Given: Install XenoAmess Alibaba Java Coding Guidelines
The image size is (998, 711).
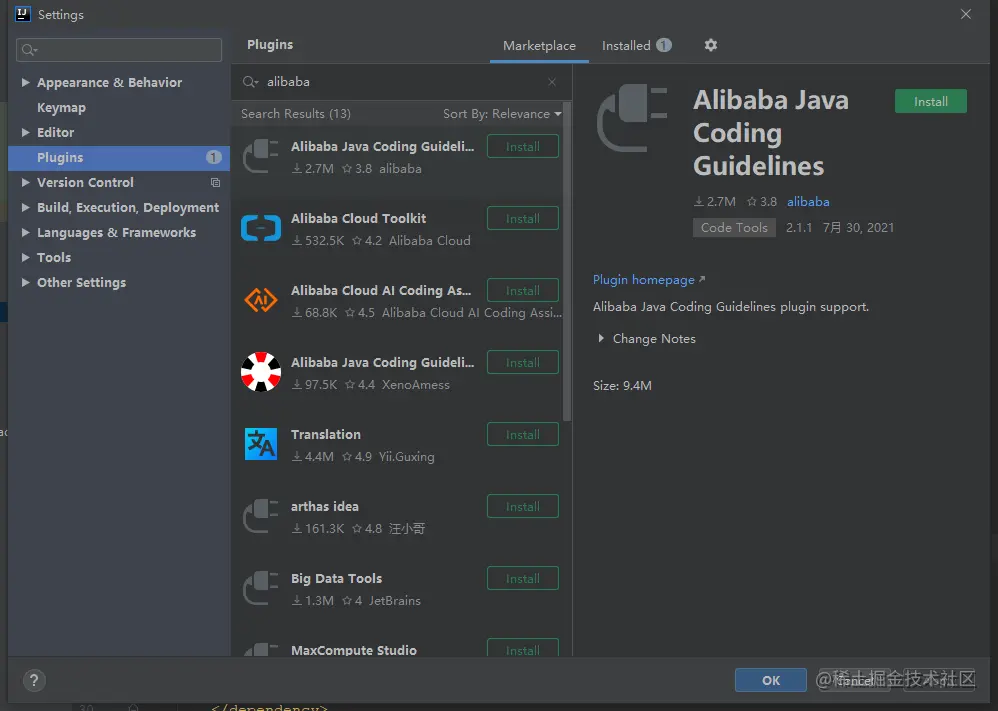Looking at the screenshot, I should click(523, 362).
